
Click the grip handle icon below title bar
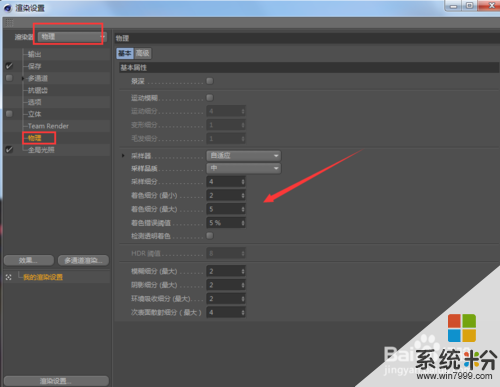9,23
